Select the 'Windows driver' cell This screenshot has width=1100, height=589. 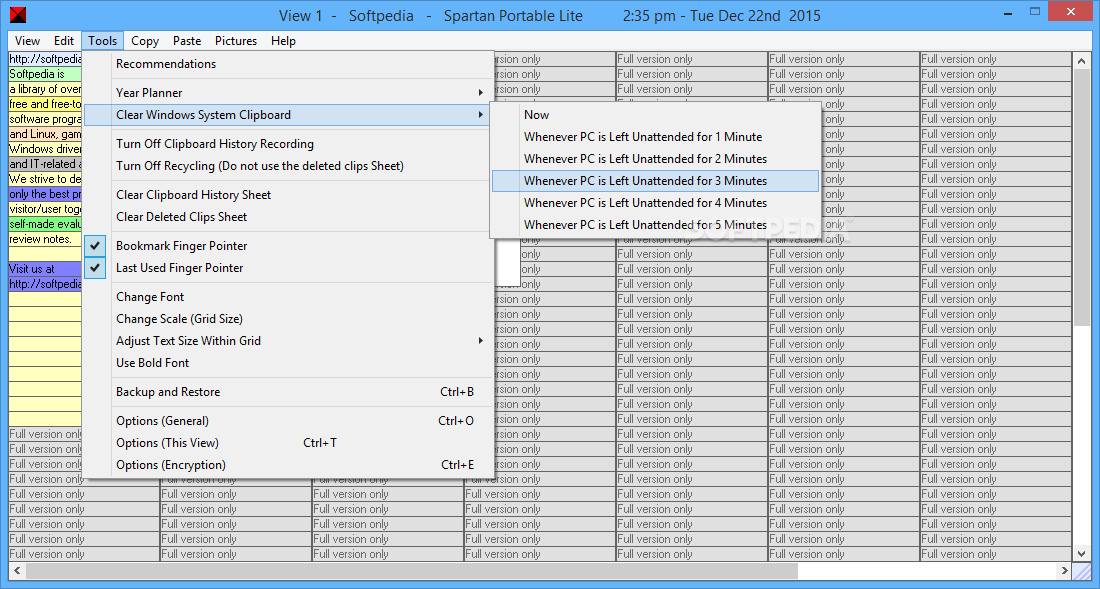pos(45,149)
